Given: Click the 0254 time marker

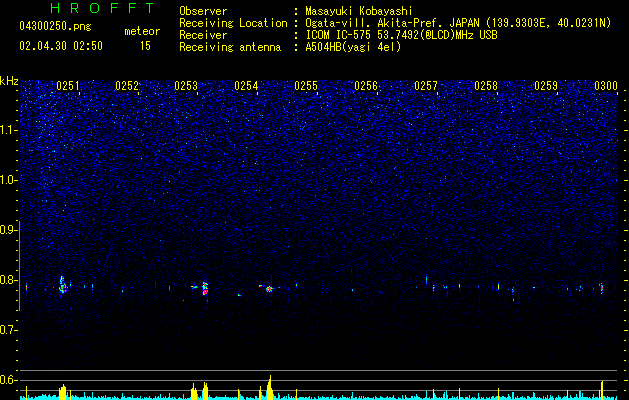Looking at the screenshot, I should [246, 86].
